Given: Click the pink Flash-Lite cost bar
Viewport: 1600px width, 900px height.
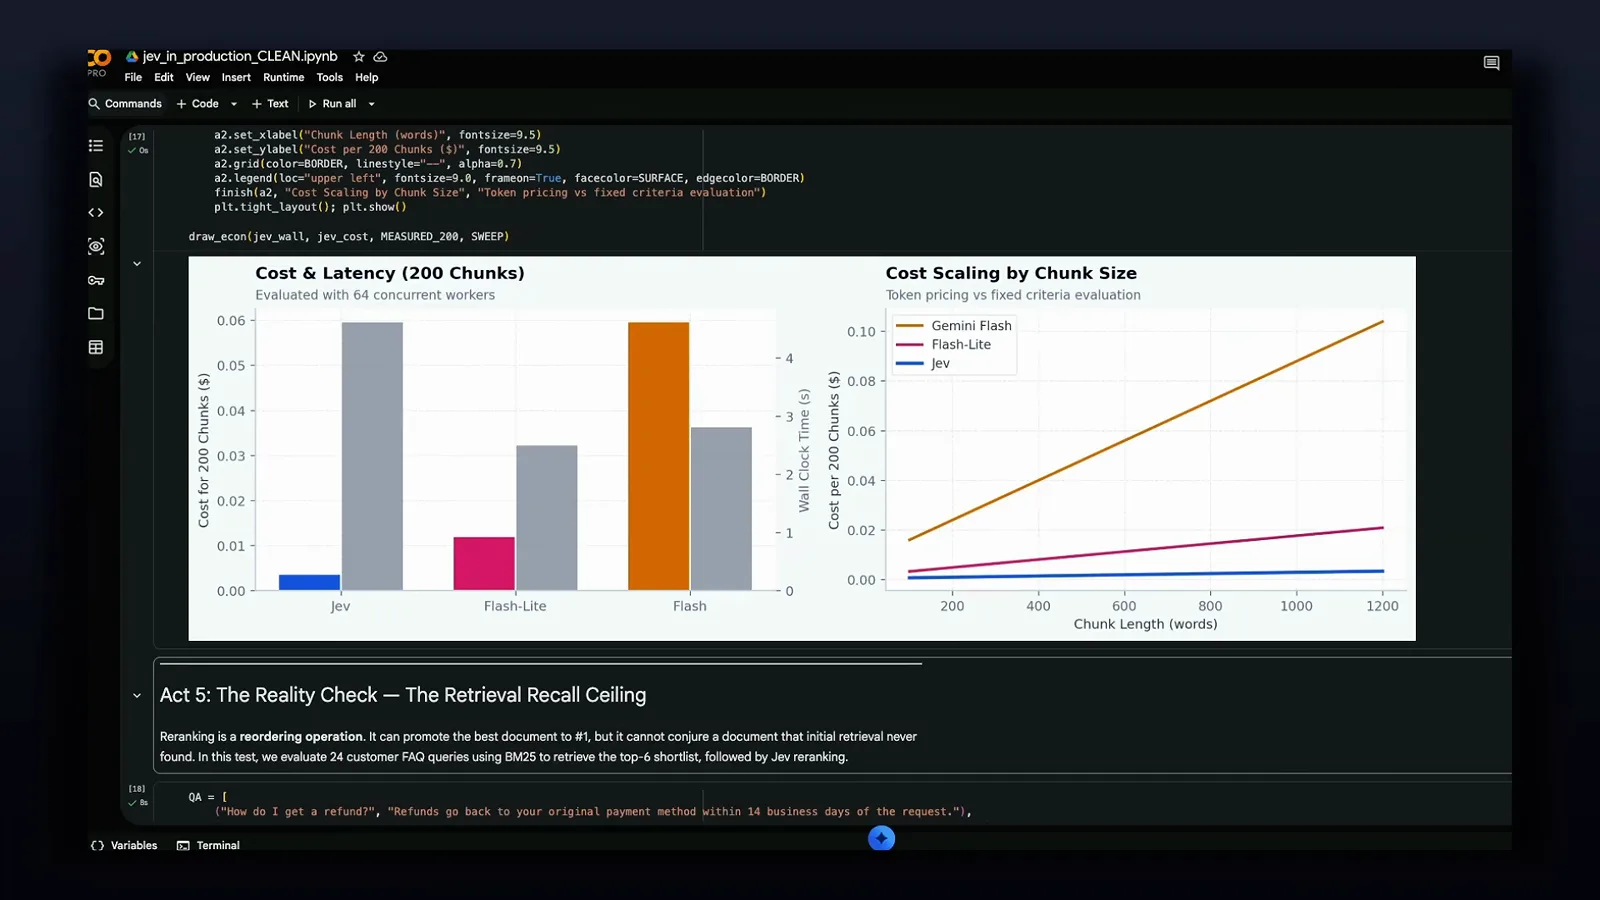Looking at the screenshot, I should (484, 564).
